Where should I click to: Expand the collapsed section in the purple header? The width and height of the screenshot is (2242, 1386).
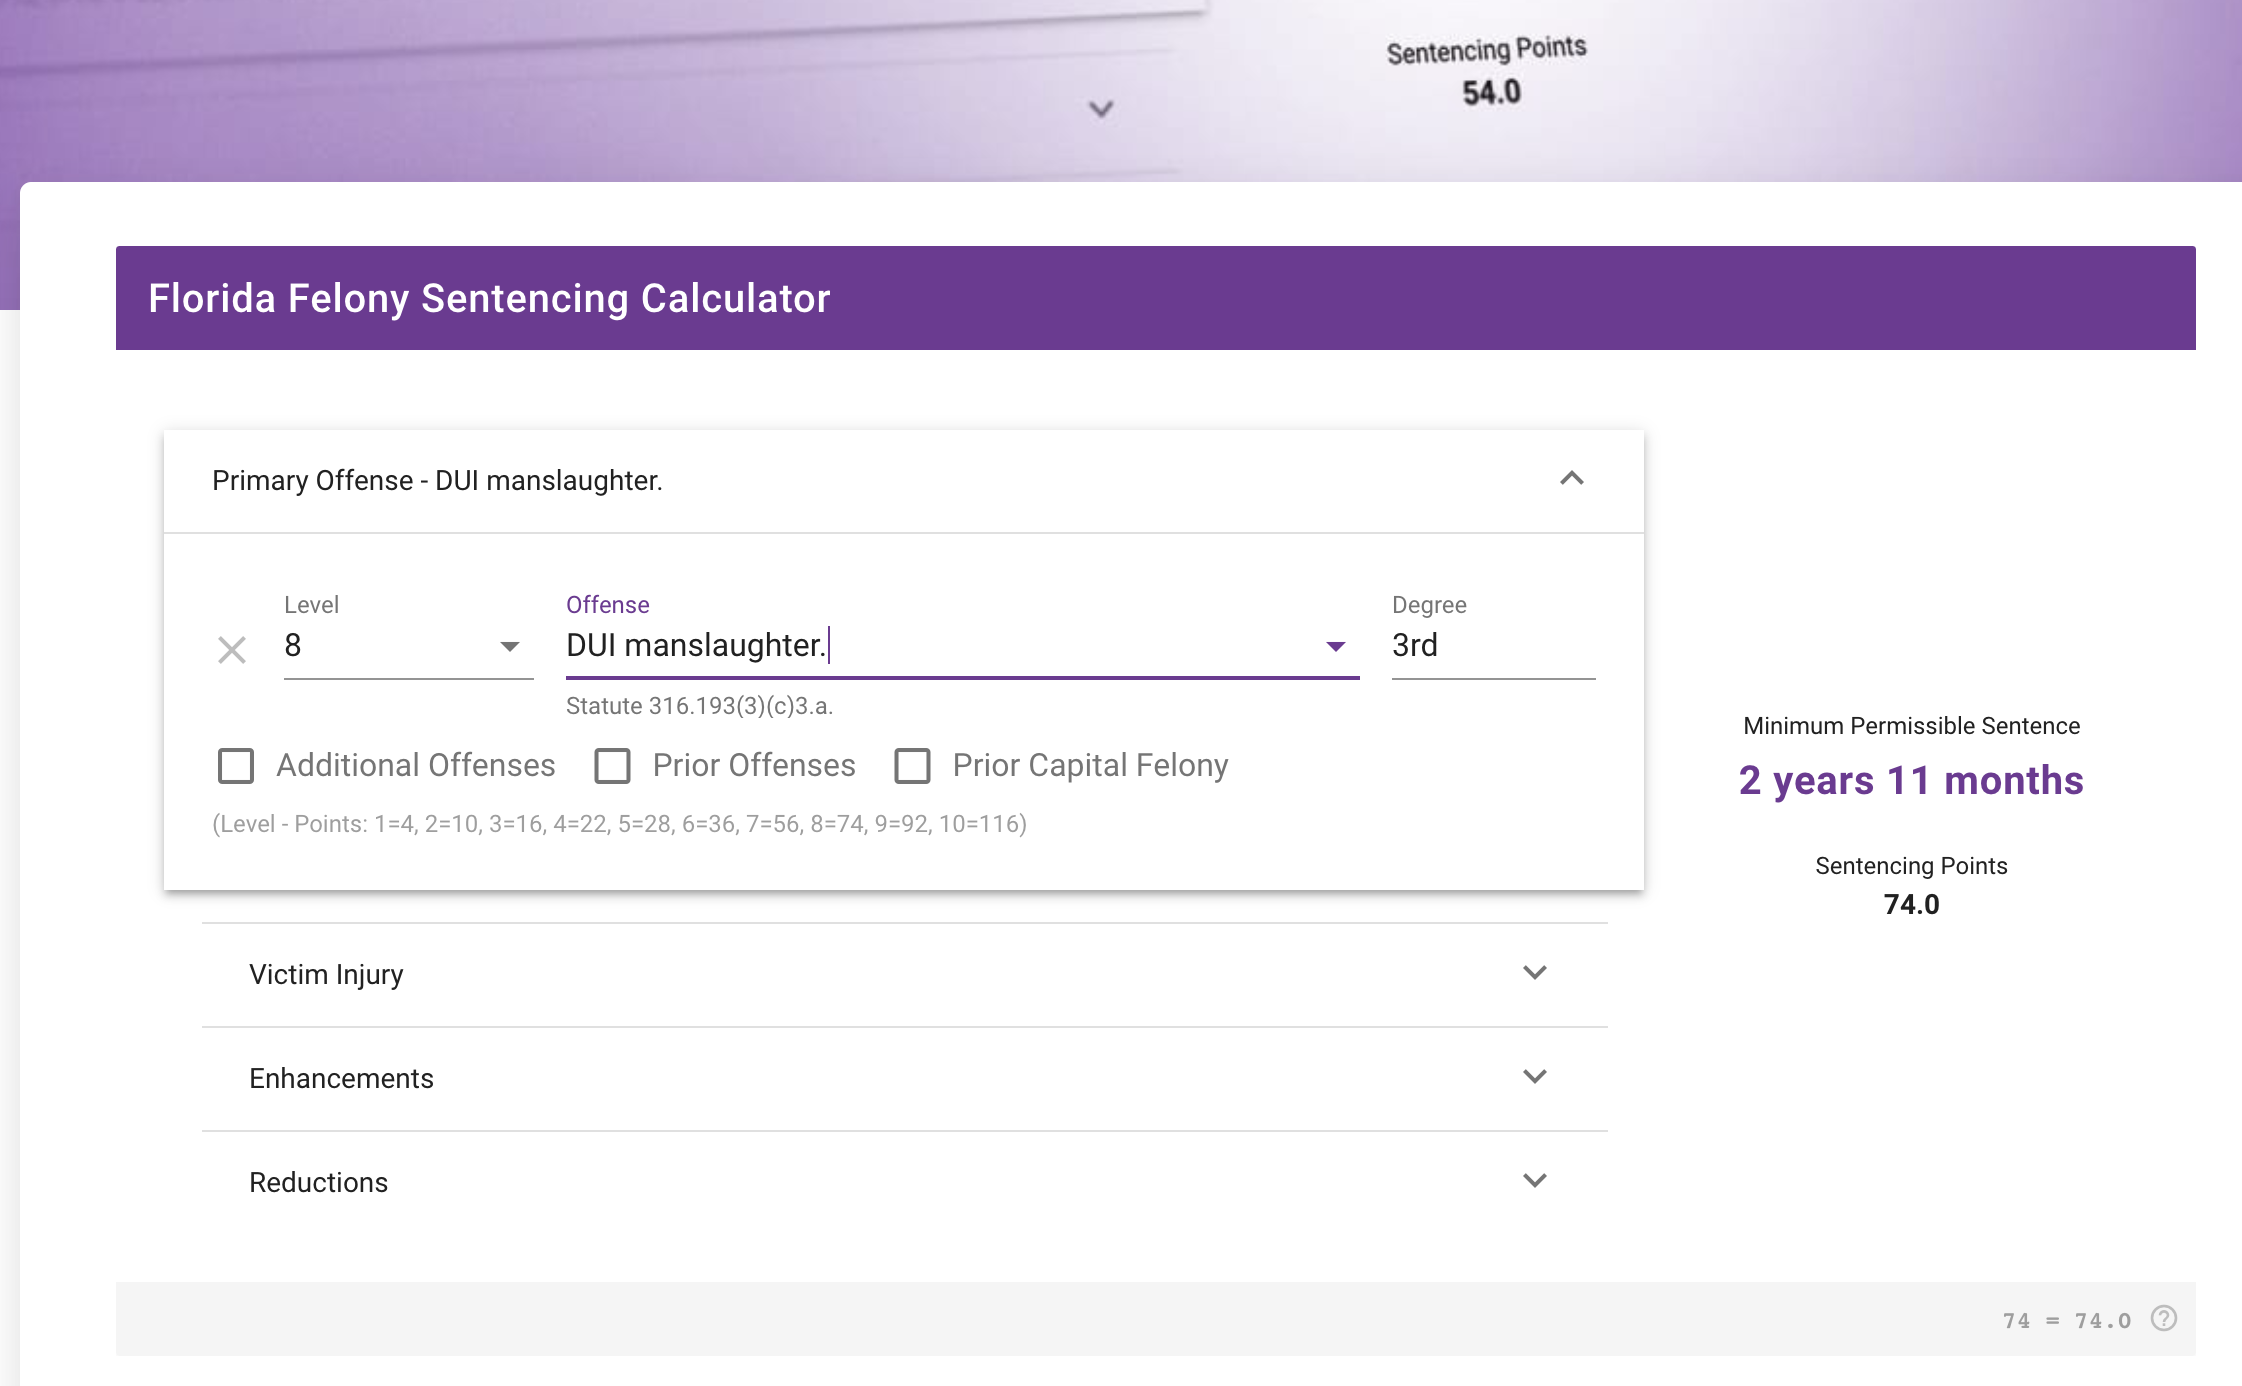[x=1100, y=110]
